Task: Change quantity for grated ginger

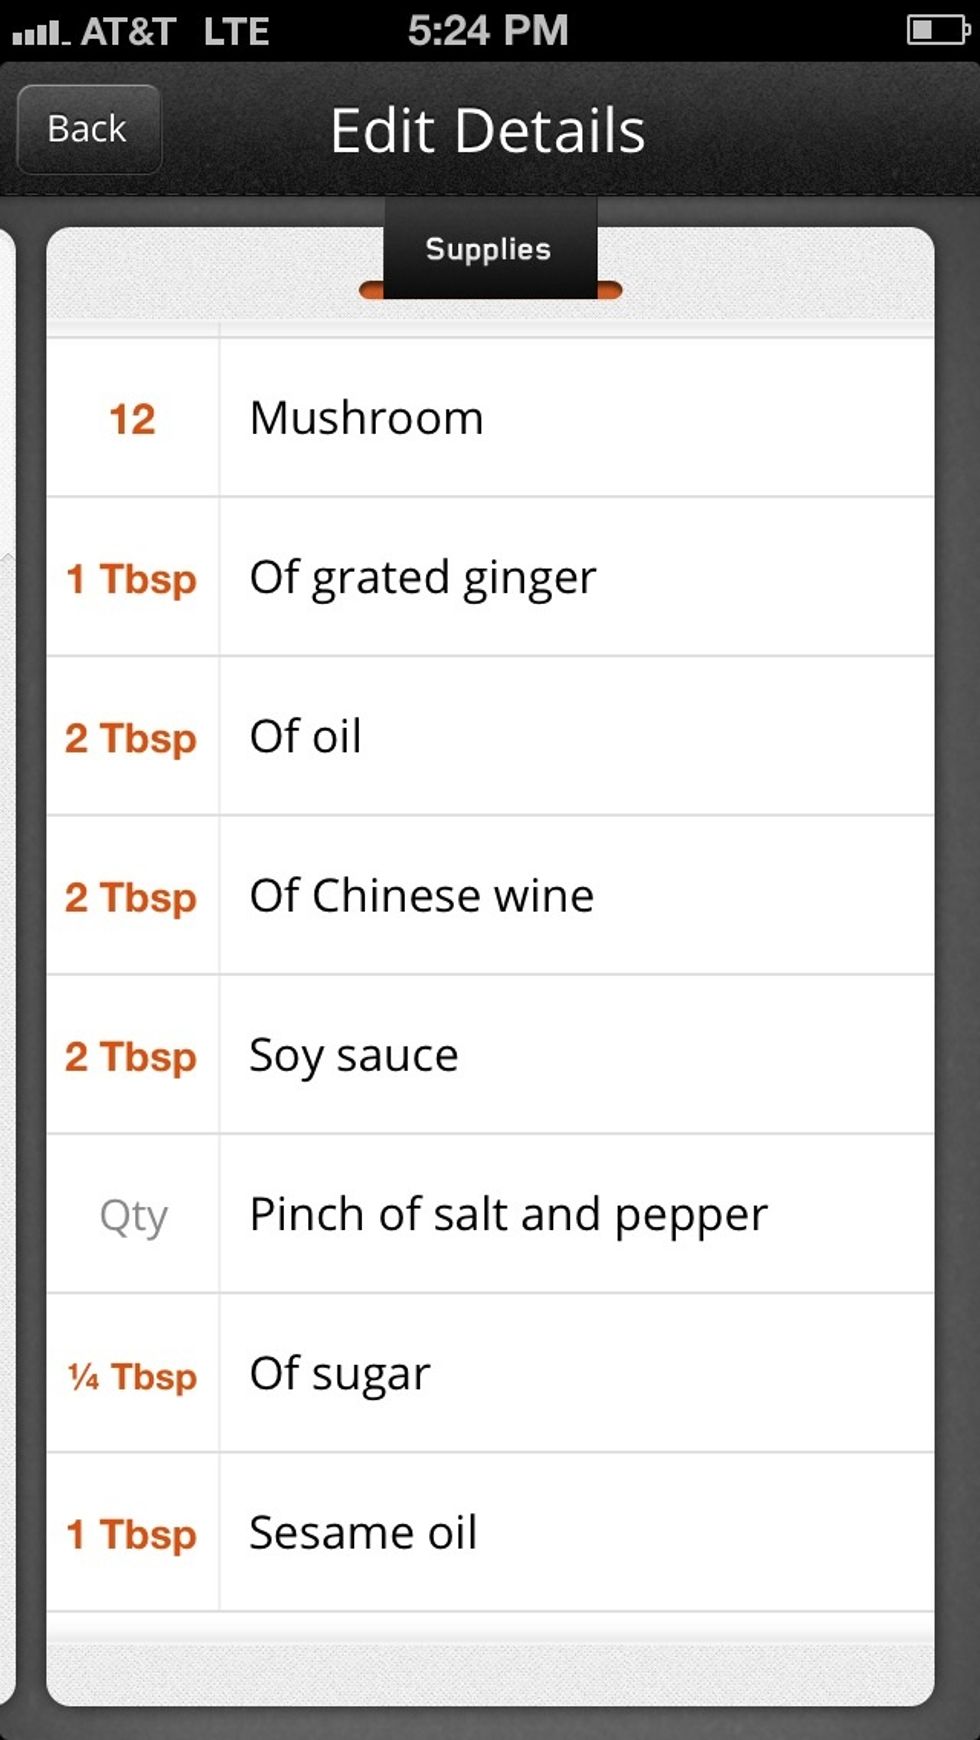Action: pos(132,578)
